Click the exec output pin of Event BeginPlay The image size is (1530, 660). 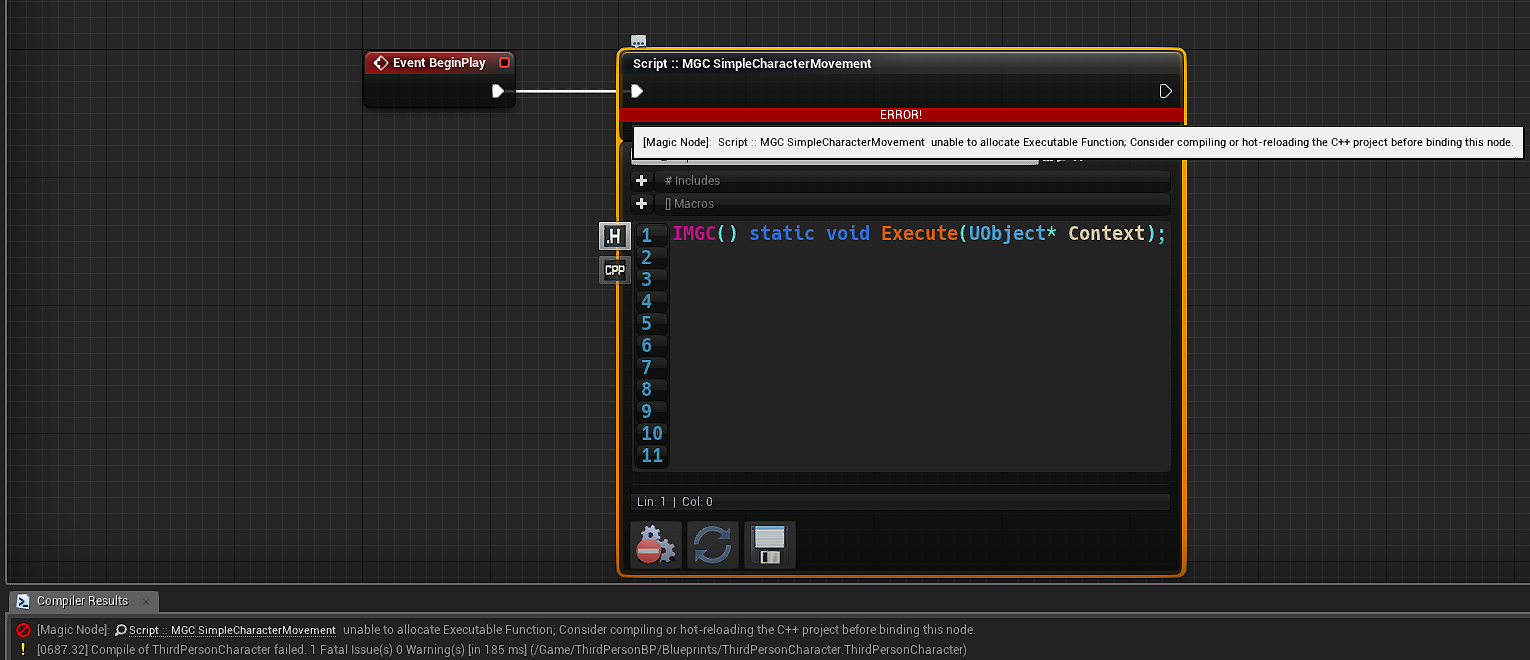[x=498, y=90]
